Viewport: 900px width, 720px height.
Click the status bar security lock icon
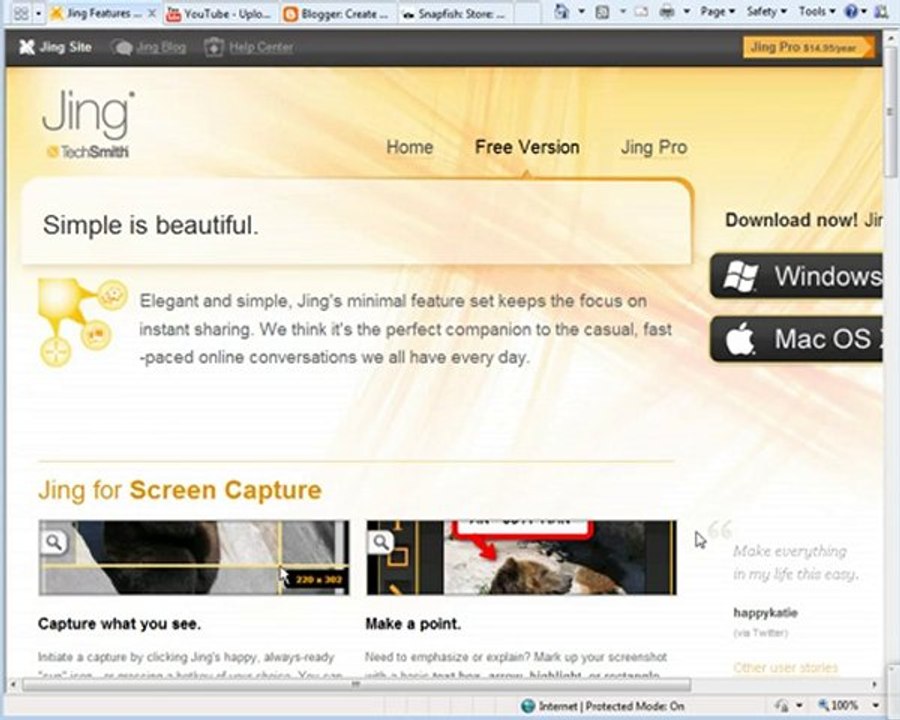(x=781, y=705)
